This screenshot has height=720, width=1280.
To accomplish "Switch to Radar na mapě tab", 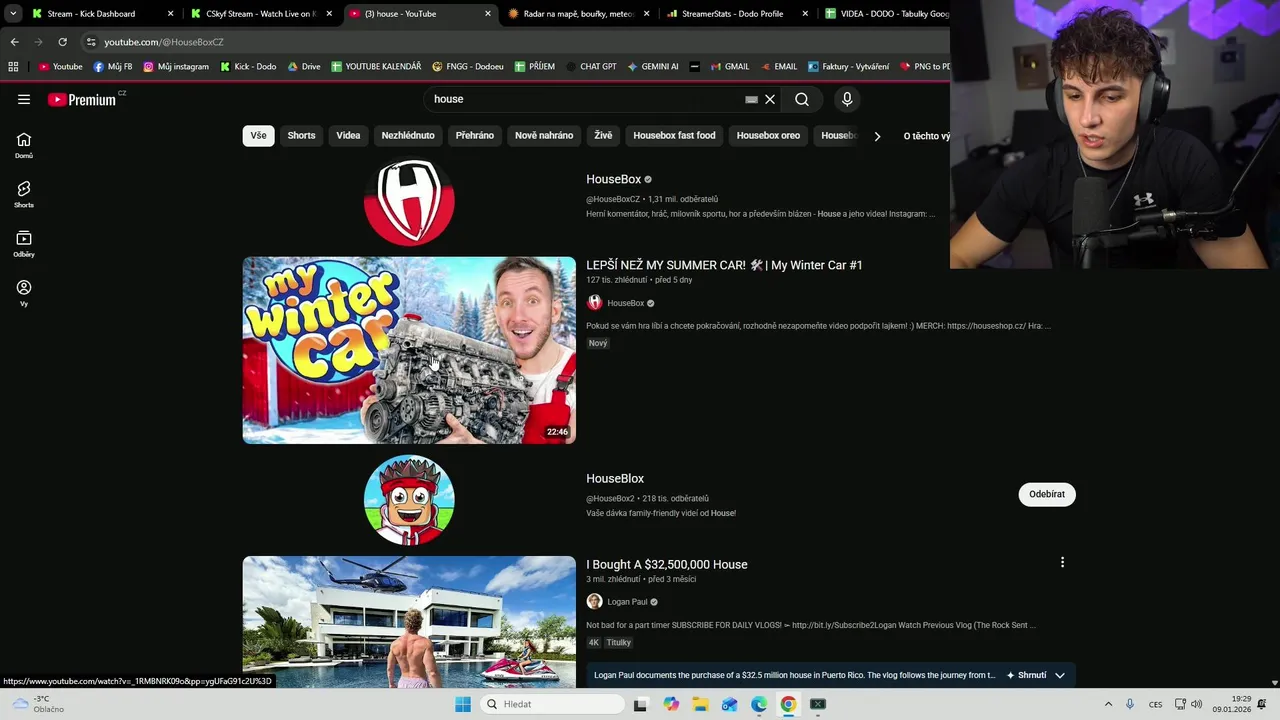I will pyautogui.click(x=578, y=14).
